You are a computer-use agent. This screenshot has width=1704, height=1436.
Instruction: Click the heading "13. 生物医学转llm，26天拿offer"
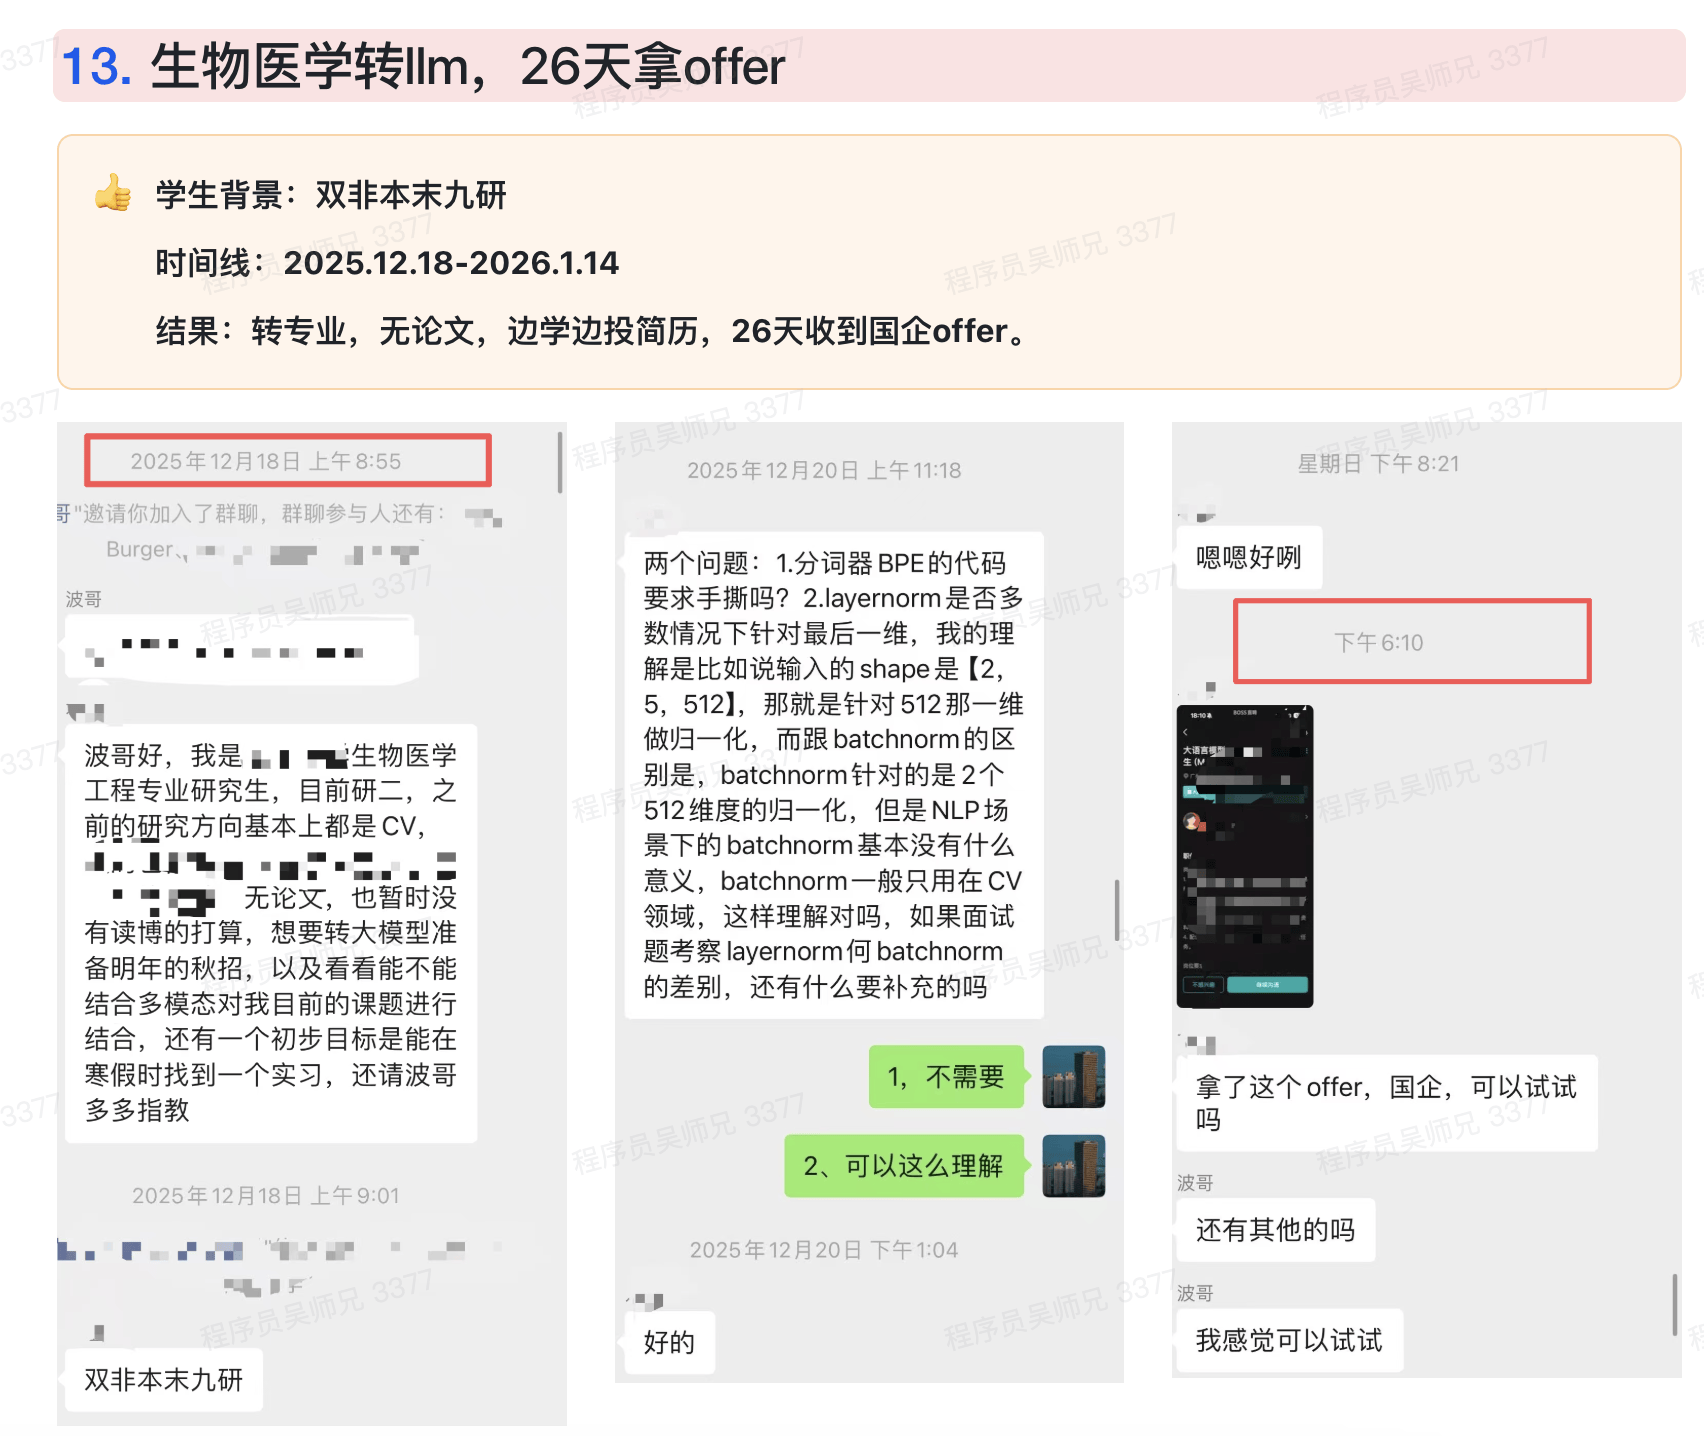423,67
